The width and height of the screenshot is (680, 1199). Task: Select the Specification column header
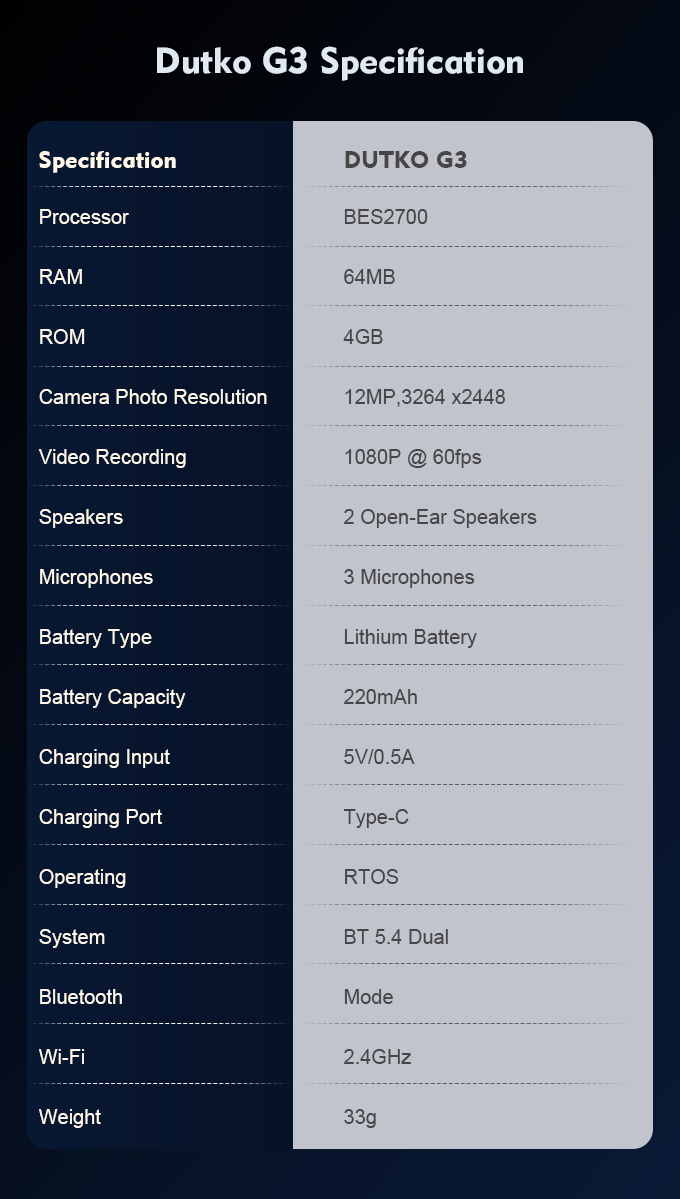108,161
